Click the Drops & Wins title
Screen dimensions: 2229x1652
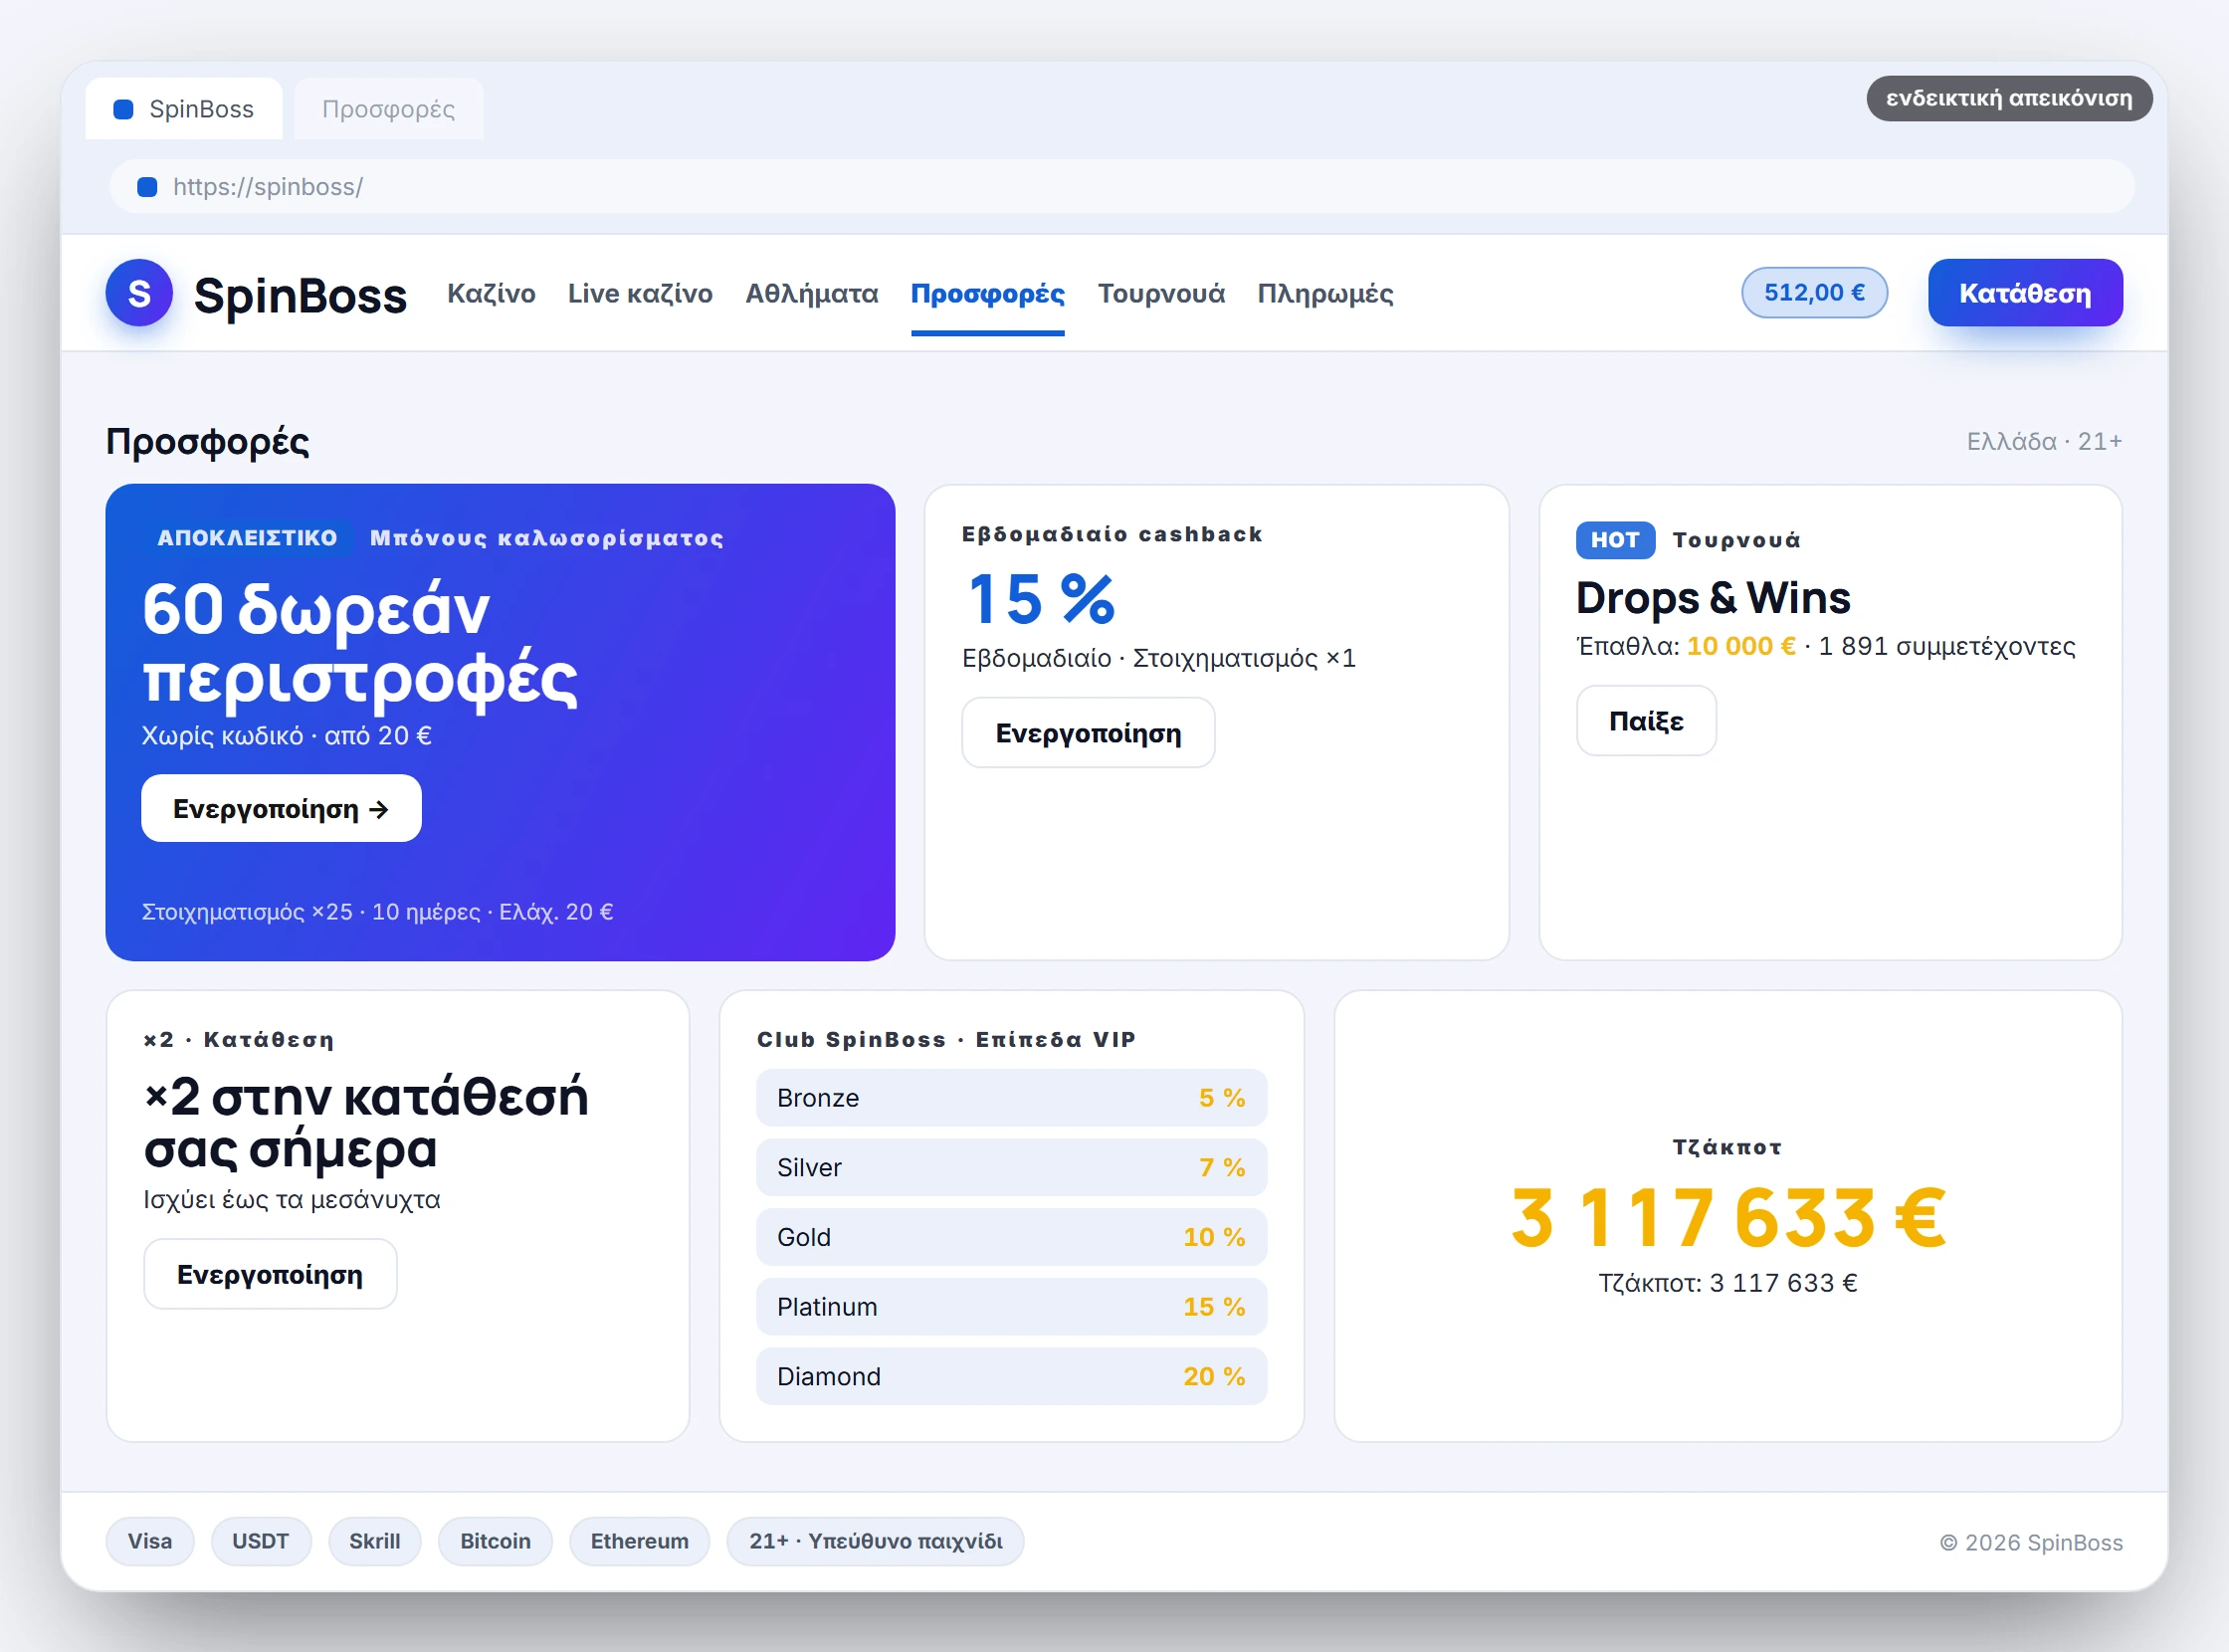tap(1713, 598)
